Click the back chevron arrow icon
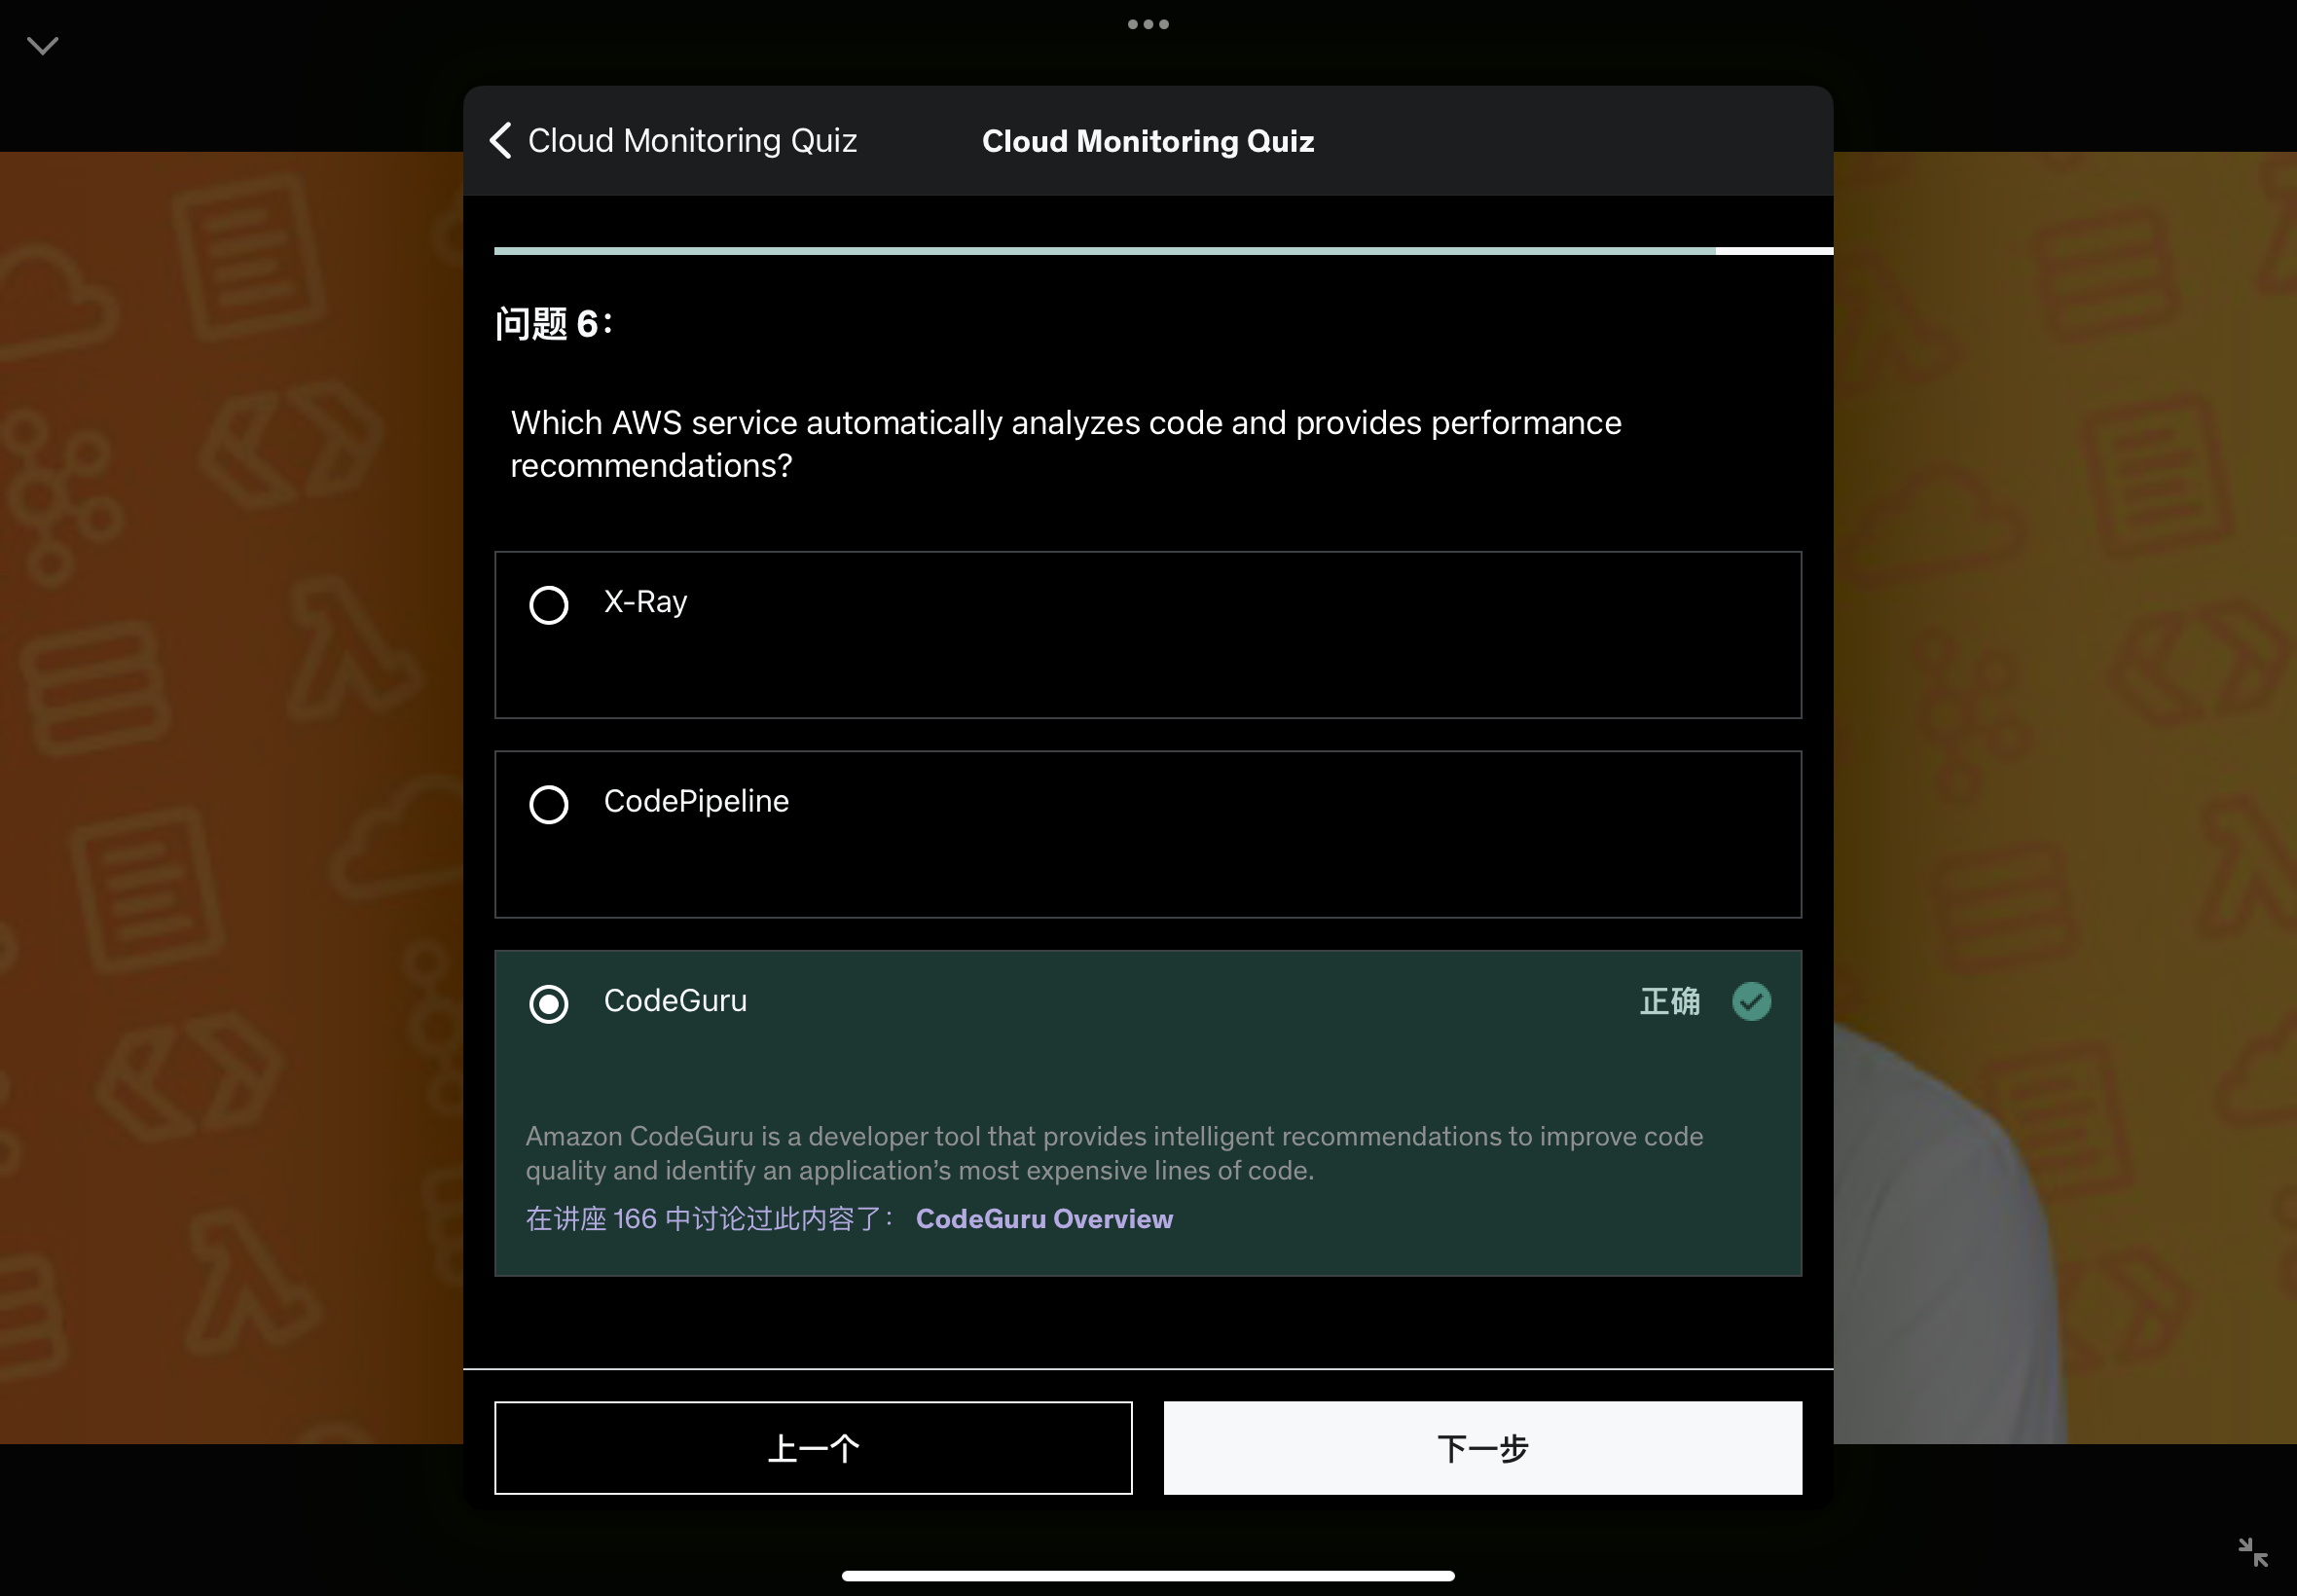2297x1596 pixels. pos(501,141)
